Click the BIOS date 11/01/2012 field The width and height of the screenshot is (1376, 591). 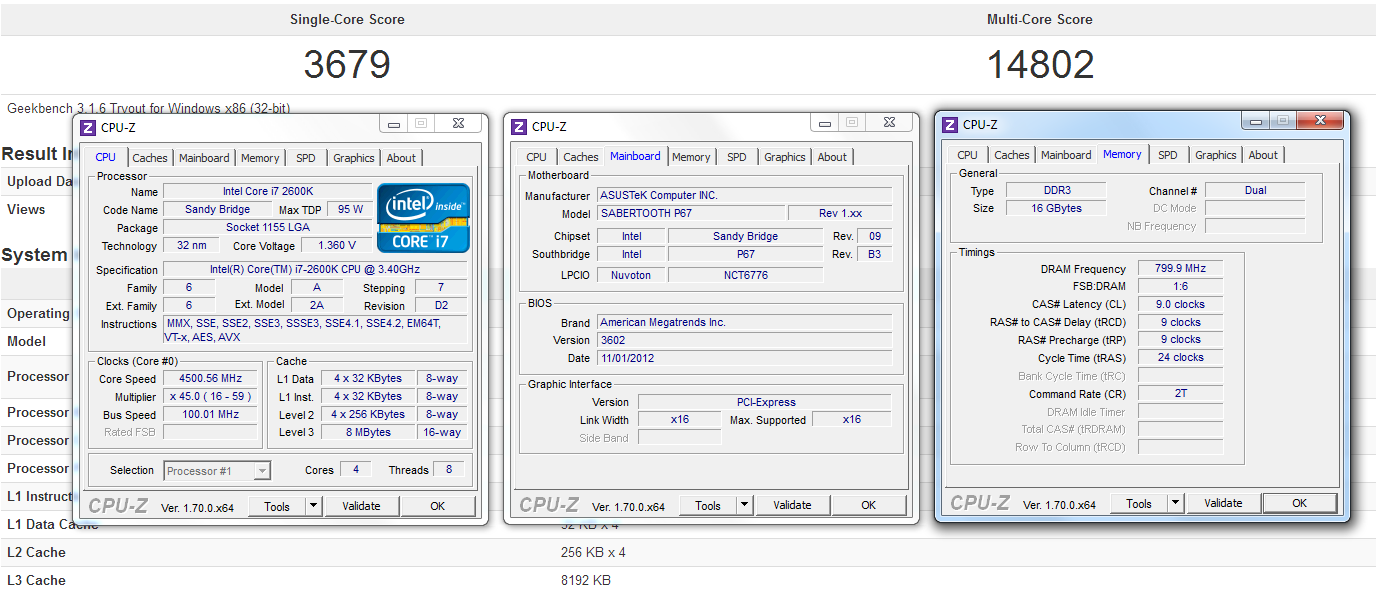point(744,358)
